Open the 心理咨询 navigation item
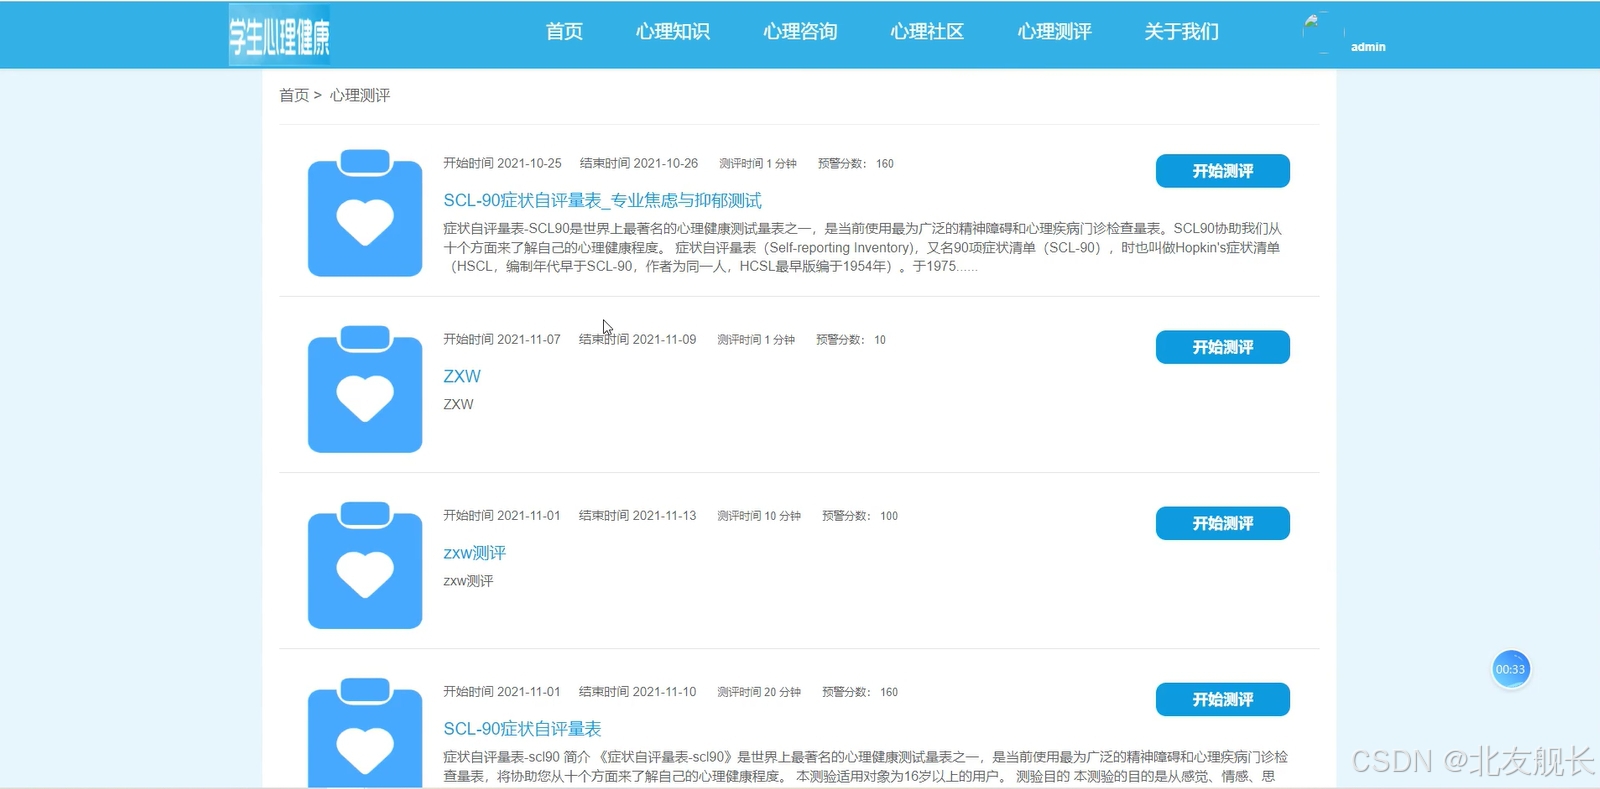 coord(800,32)
